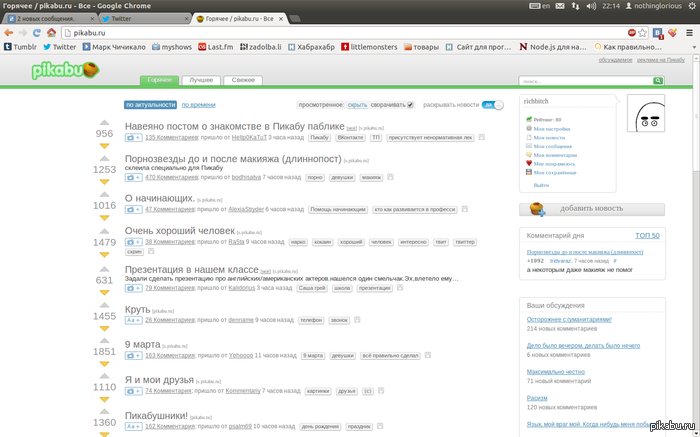The height and width of the screenshot is (437, 700).
Task: Expand 'Презентация в нашем классе' post preview
Action: 134,288
